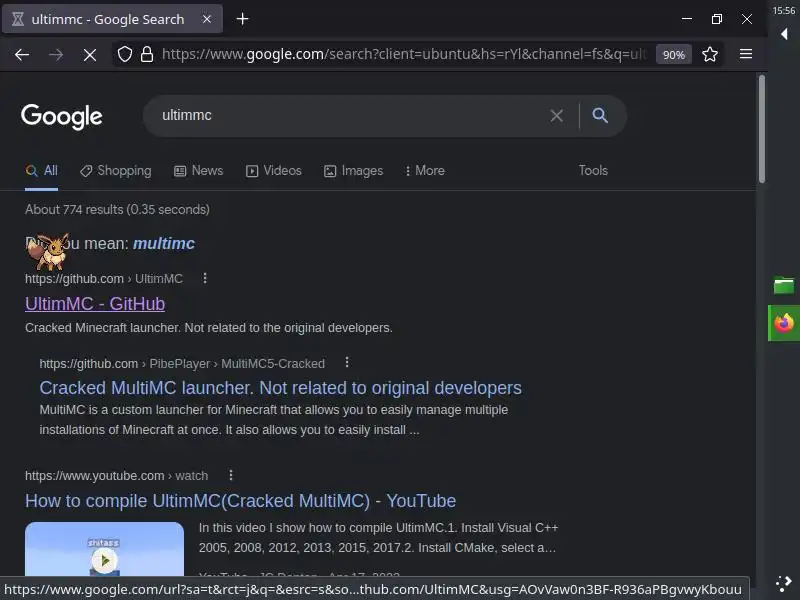This screenshot has height=600, width=800.
Task: Open options for MultiMC5-Cracked result
Action: pyautogui.click(x=347, y=362)
